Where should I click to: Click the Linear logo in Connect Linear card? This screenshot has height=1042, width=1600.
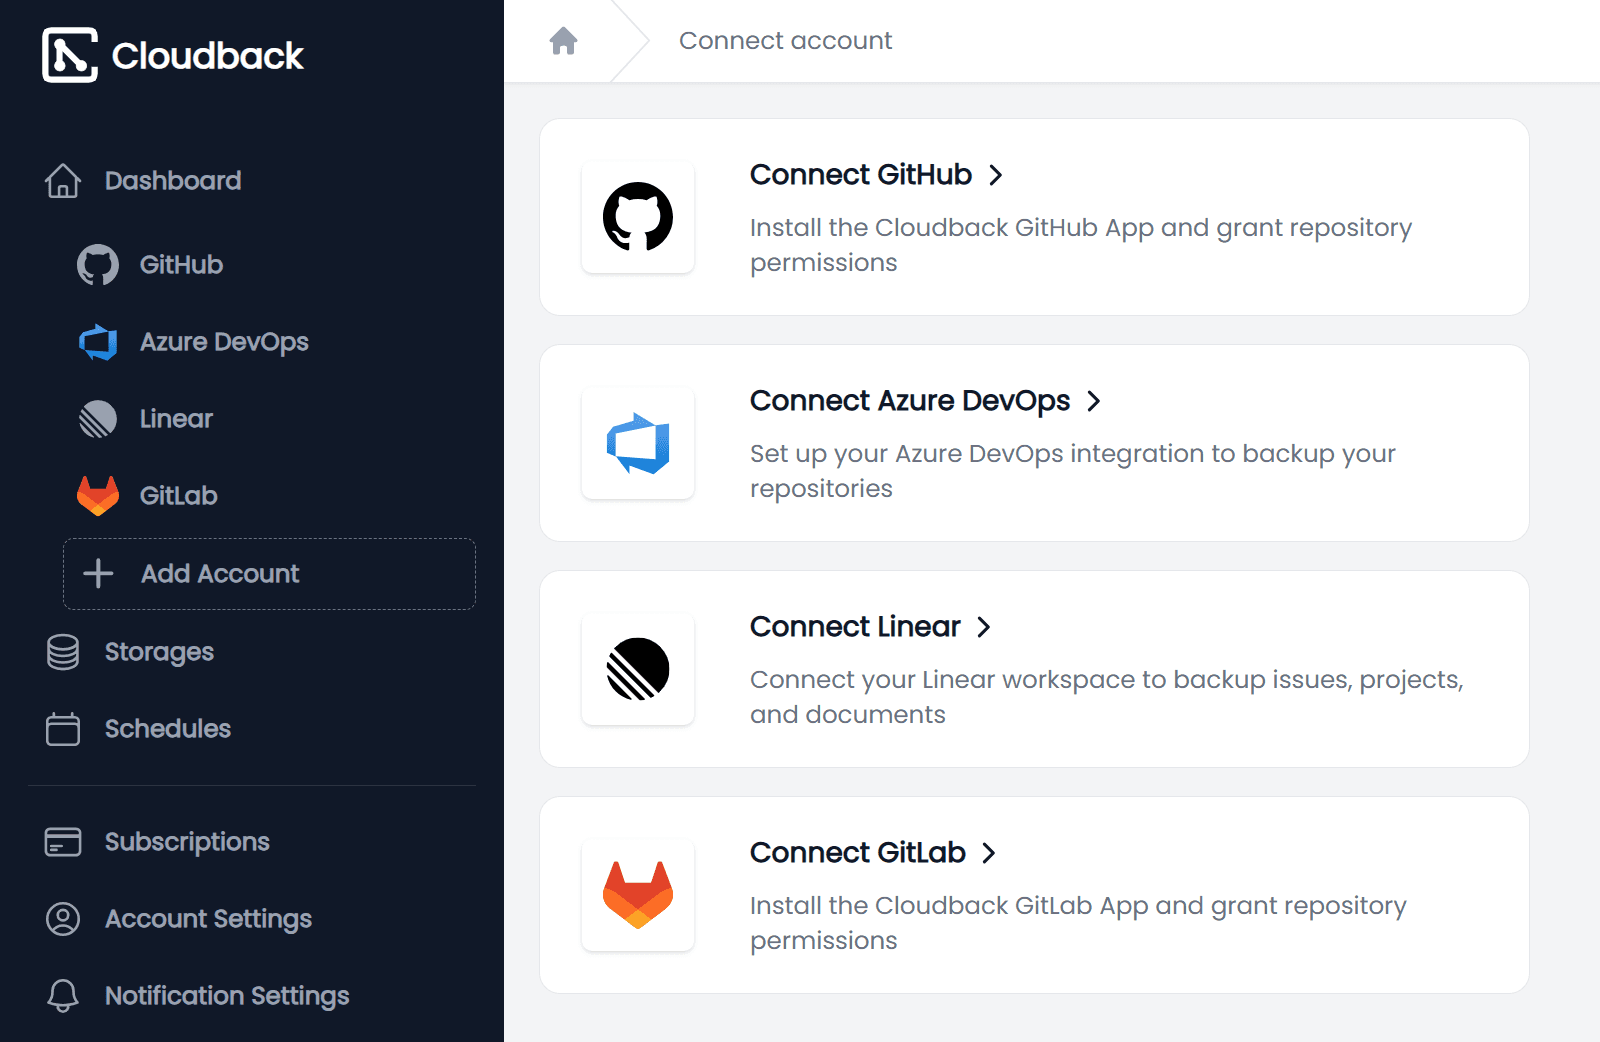click(638, 669)
